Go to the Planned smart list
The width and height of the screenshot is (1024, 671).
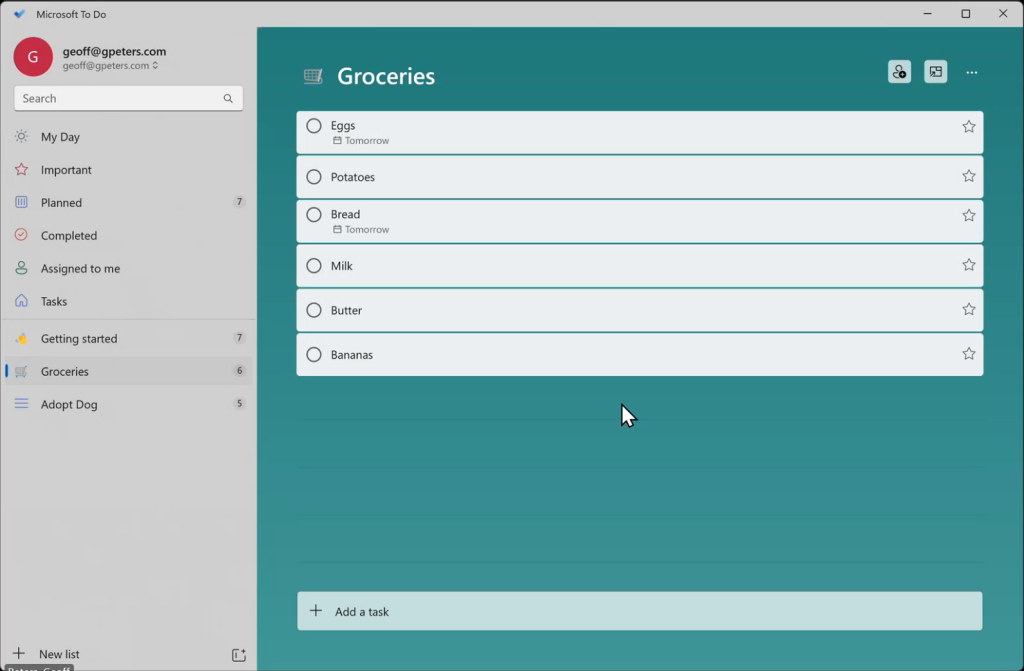tap(61, 203)
